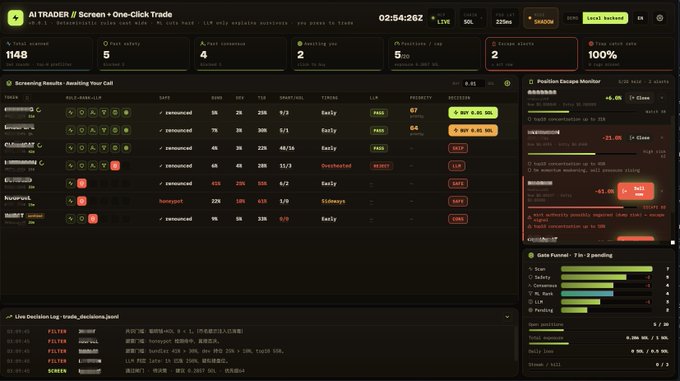This screenshot has width=680, height=381.
Task: Select the Total scanned 1148 card
Action: (x=46, y=54)
